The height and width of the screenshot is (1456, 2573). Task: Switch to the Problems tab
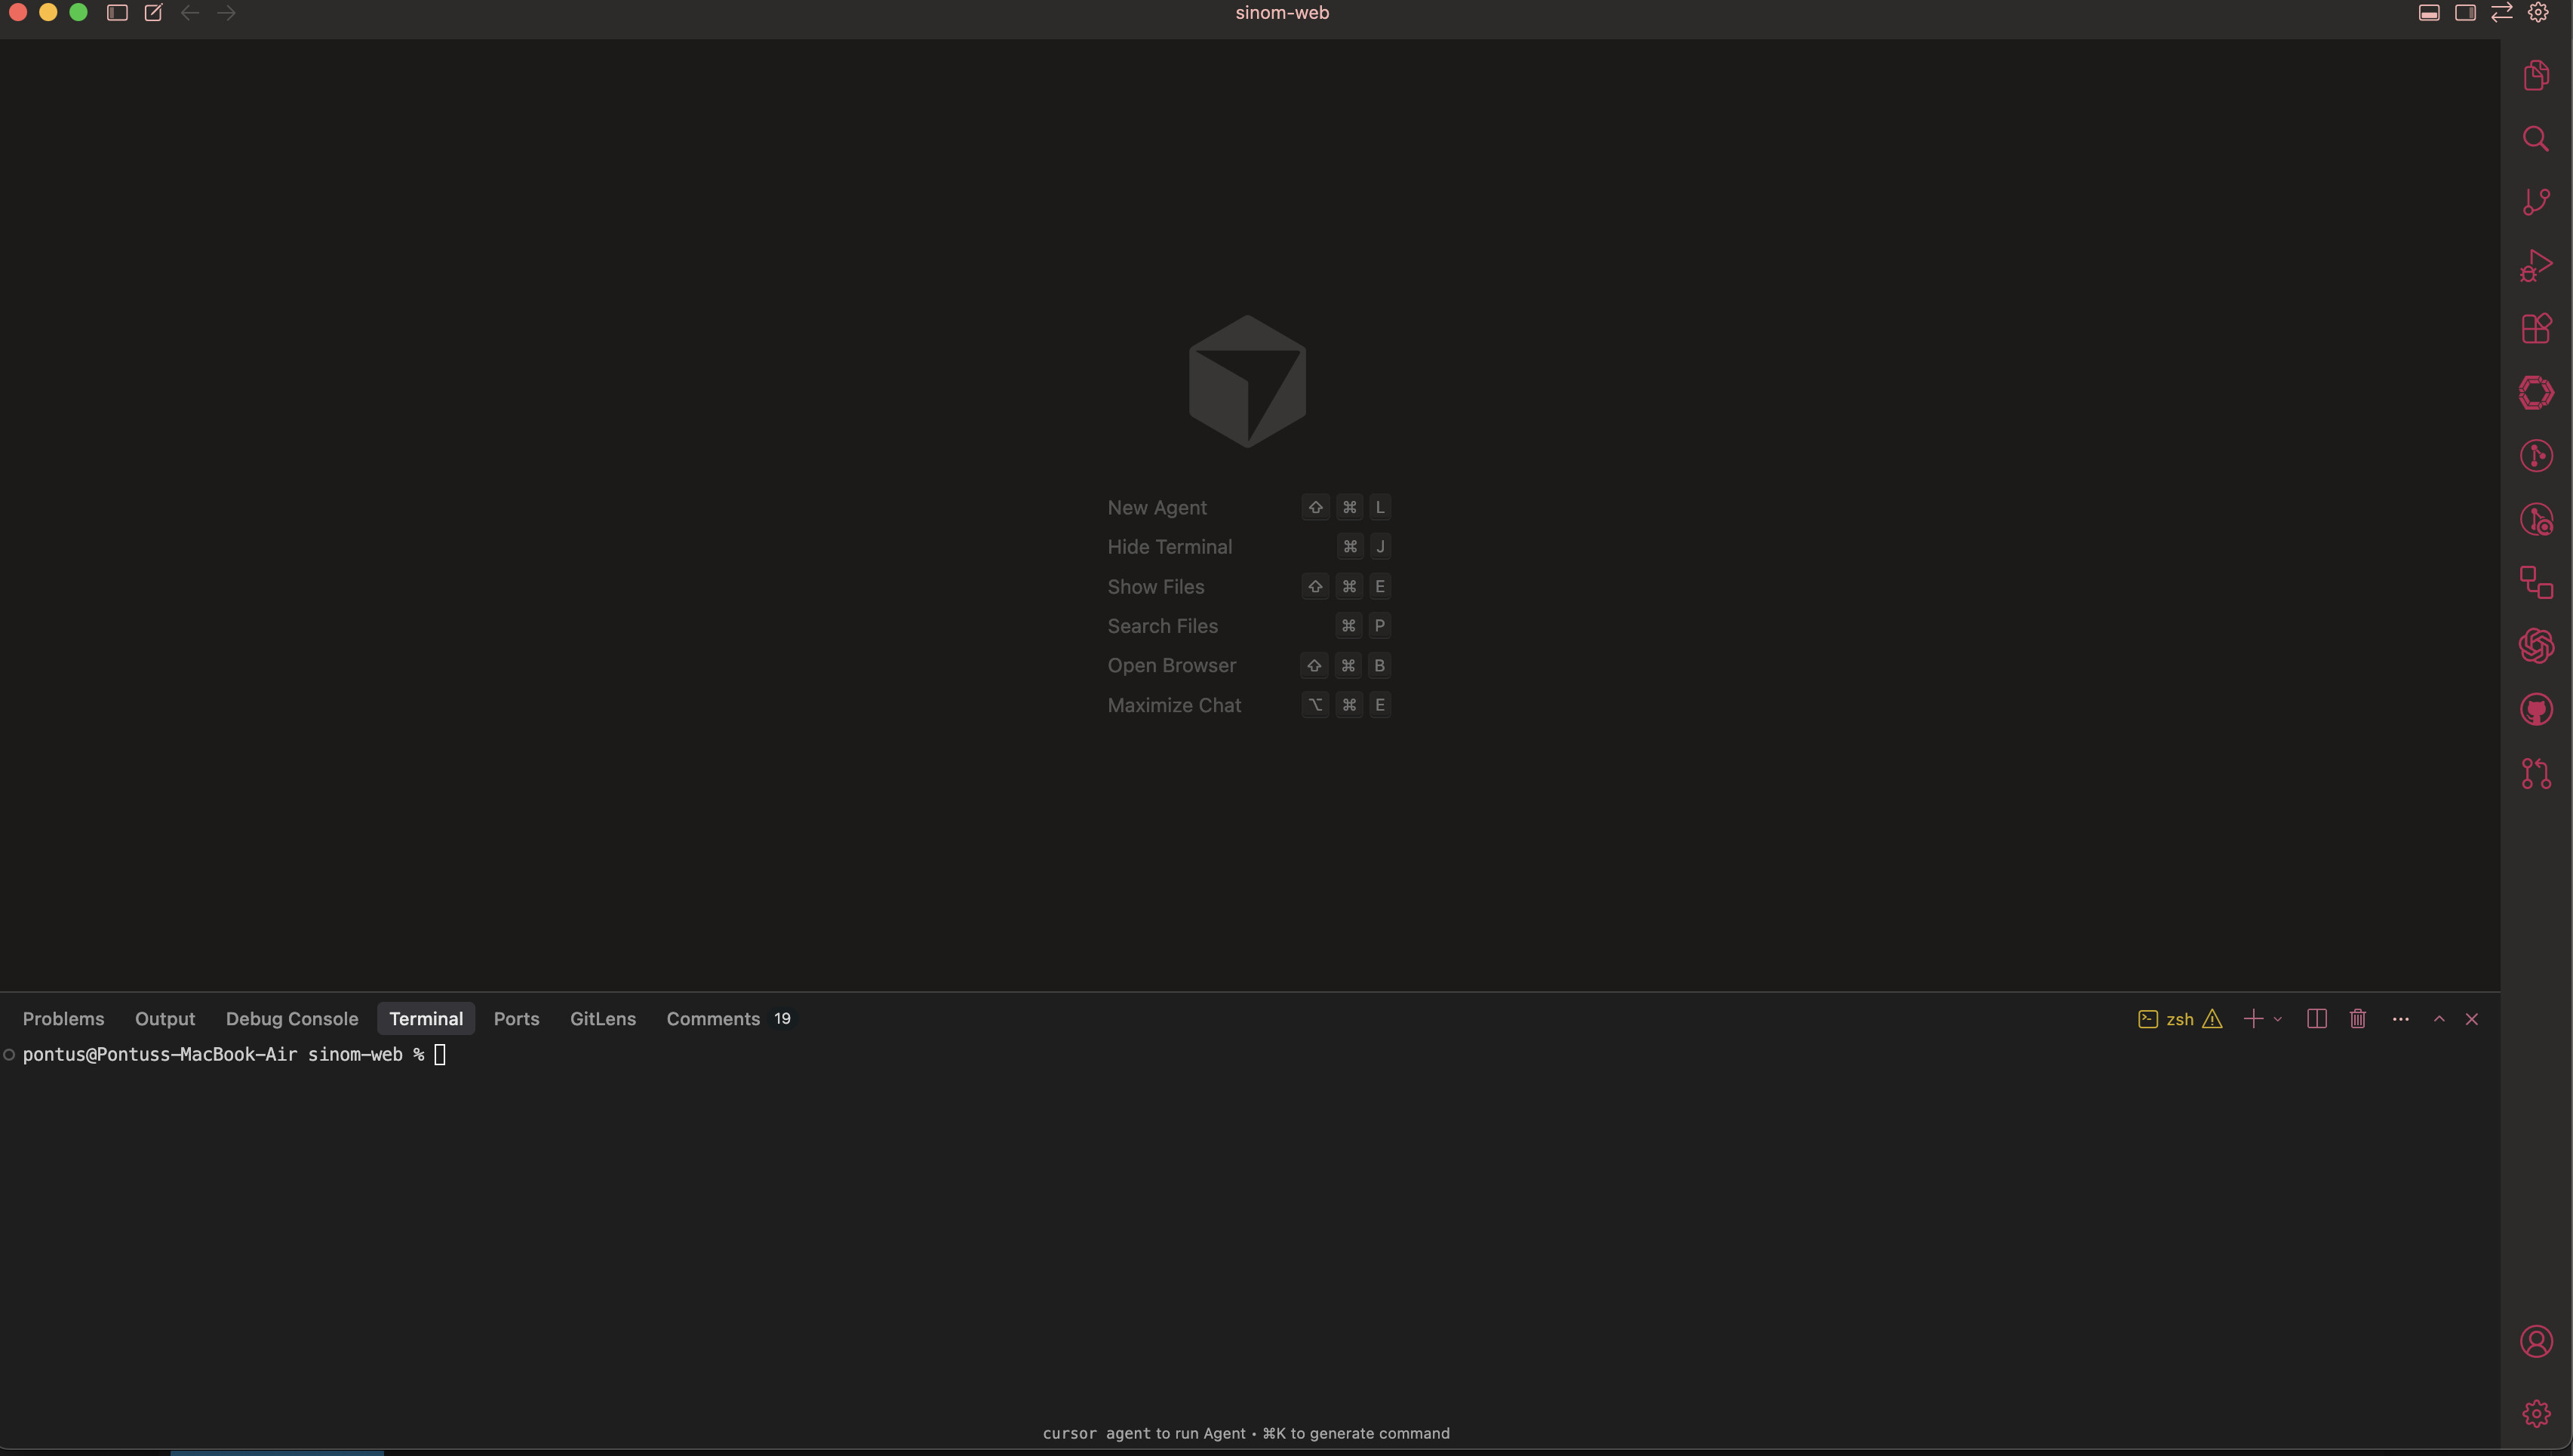[x=63, y=1019]
